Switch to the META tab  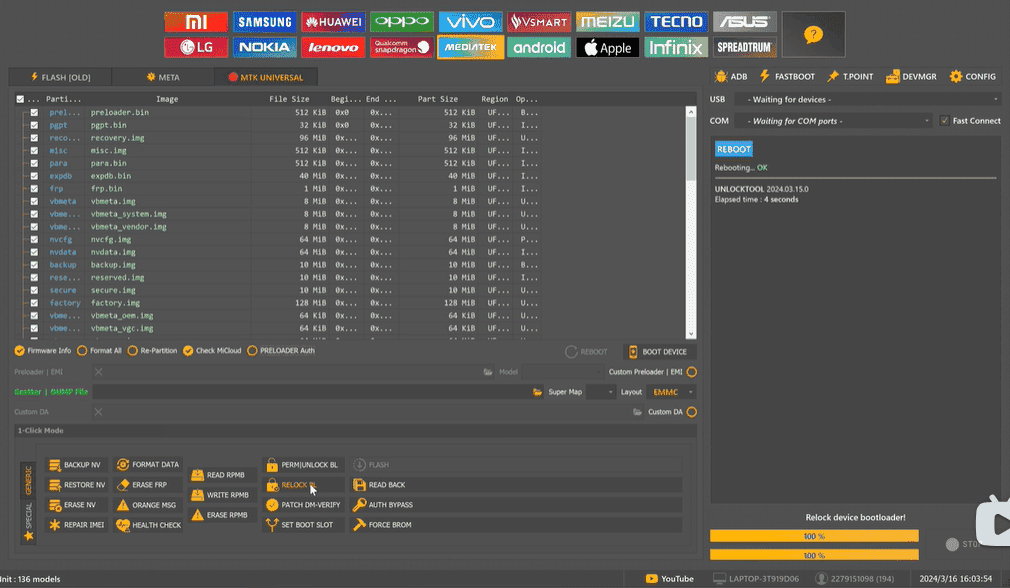pos(163,77)
